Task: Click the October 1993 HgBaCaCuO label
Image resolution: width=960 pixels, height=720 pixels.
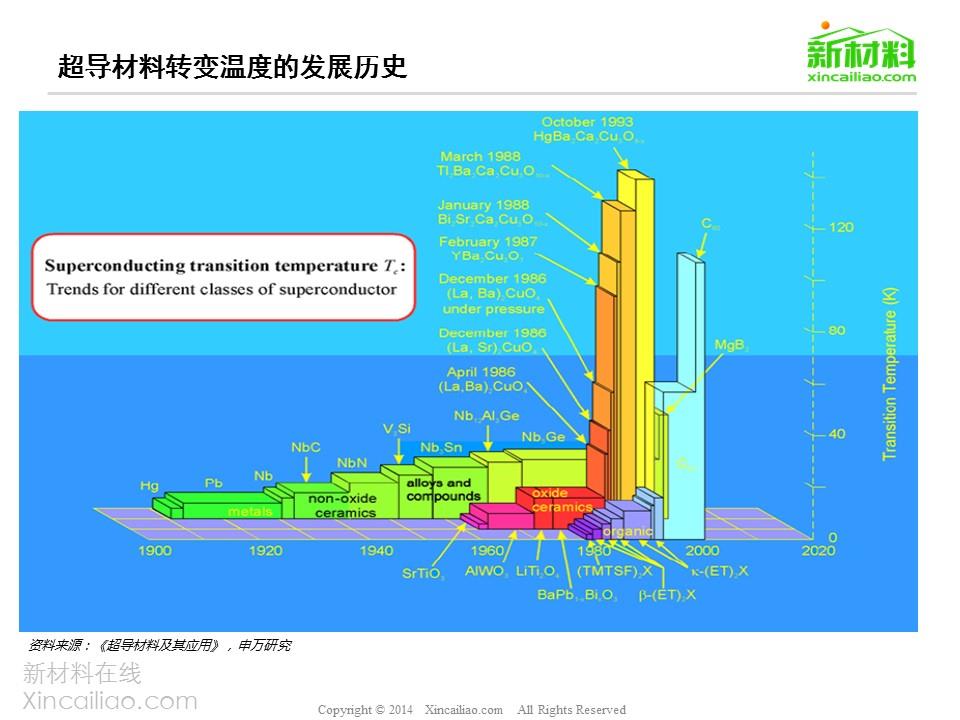Action: [x=586, y=129]
